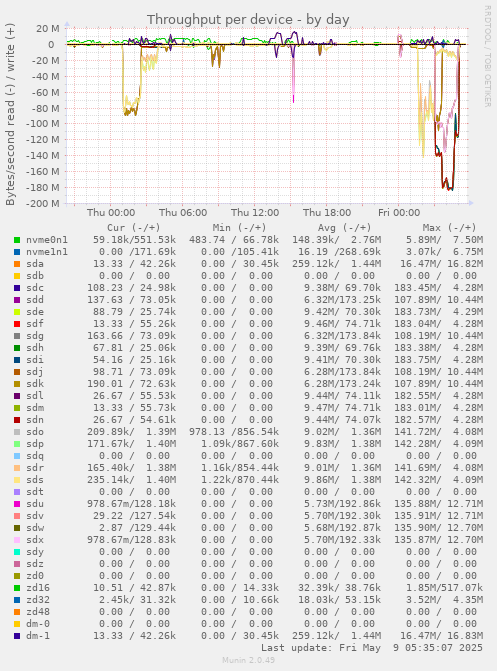The height and width of the screenshot is (671, 497).
Task: Click the green nvme0n1 legend color swatch
Action: tap(17, 240)
